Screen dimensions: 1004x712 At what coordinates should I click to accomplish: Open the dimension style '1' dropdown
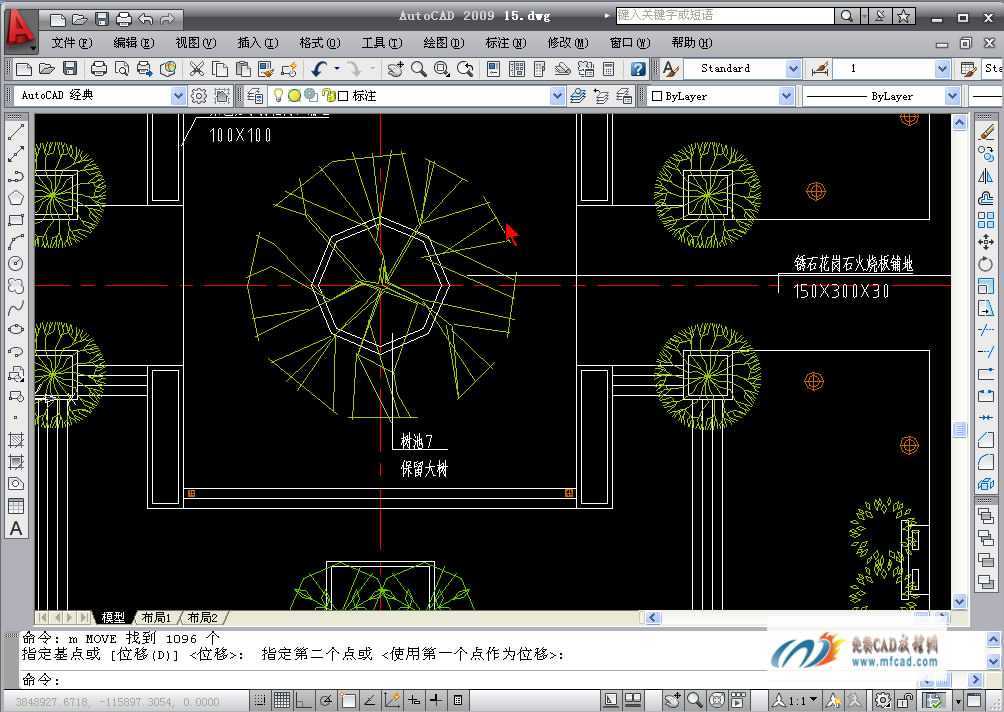pos(942,69)
